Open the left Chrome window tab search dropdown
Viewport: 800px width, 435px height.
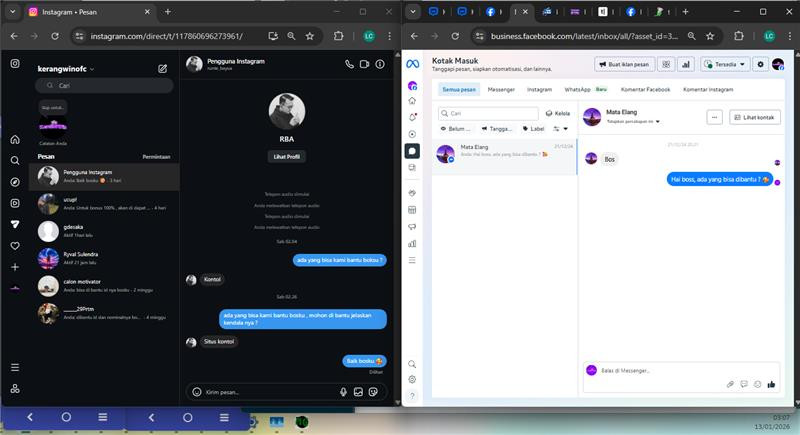(x=12, y=12)
